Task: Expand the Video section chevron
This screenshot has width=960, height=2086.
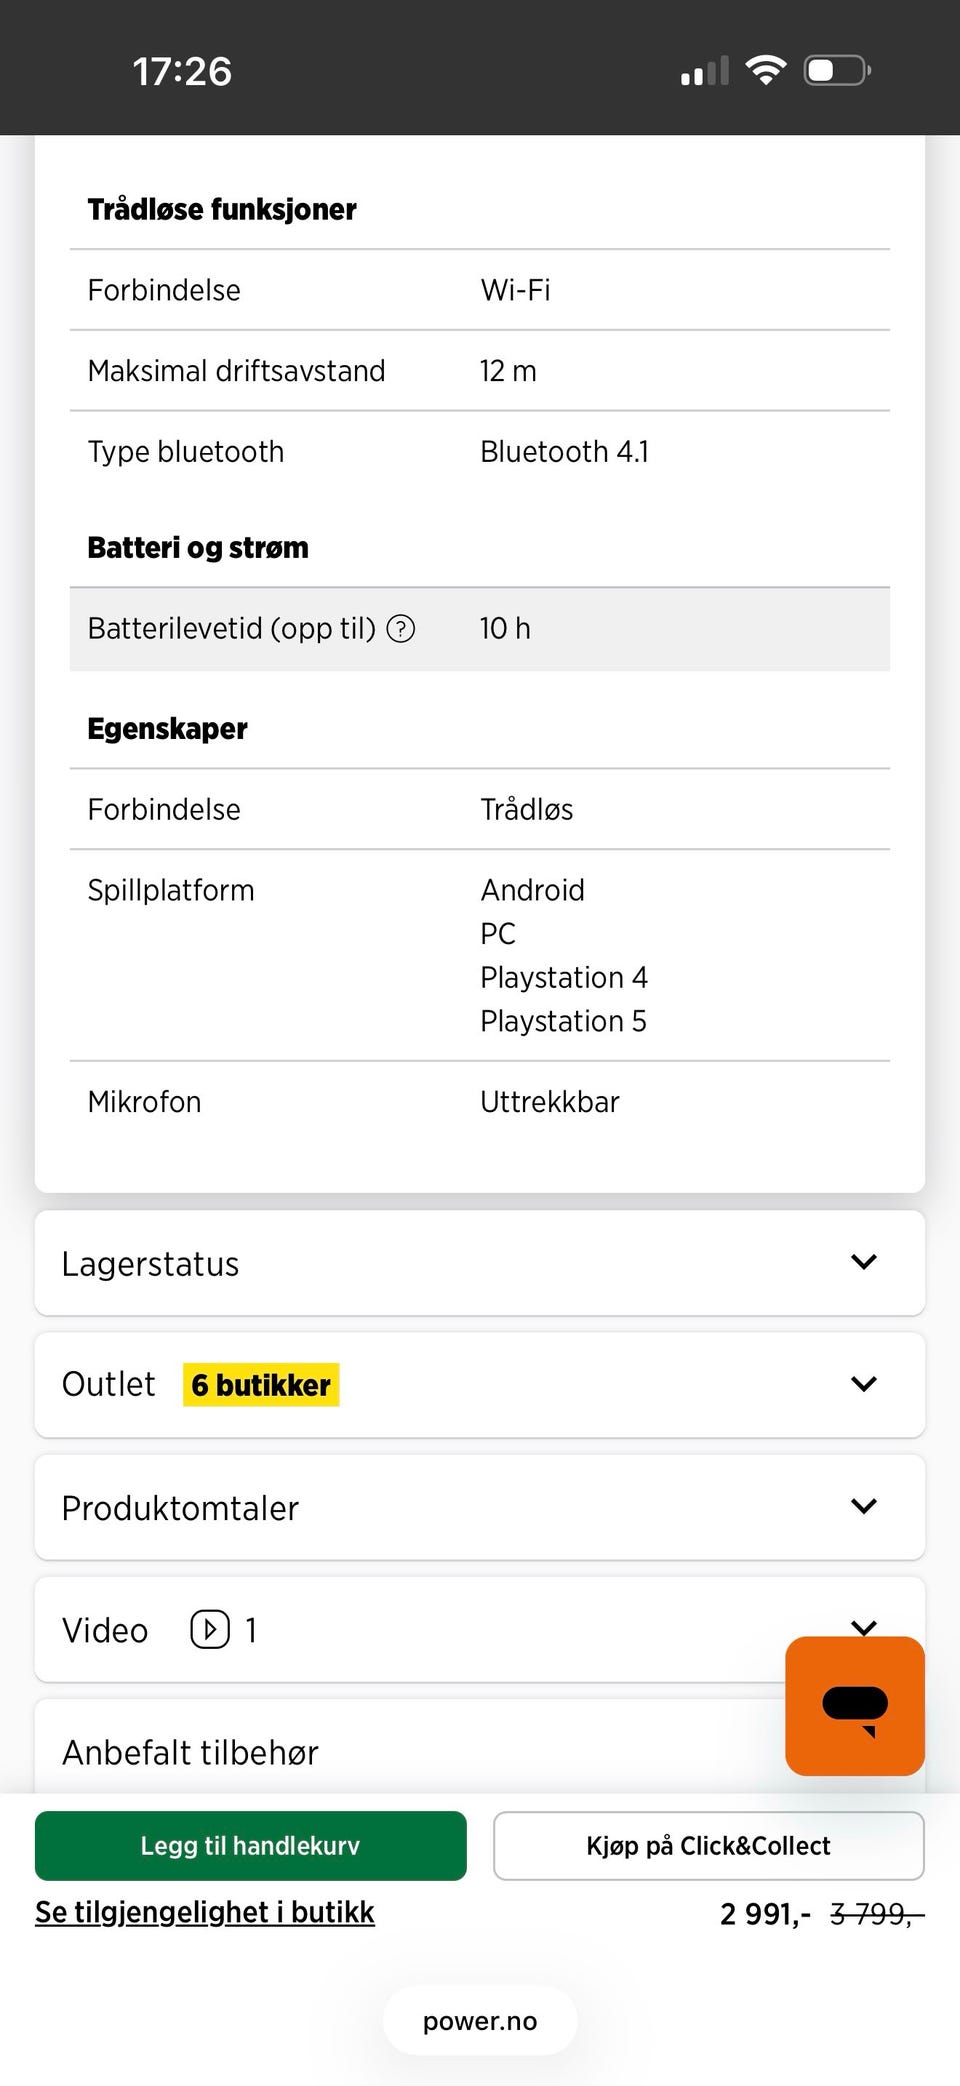Action: [863, 1625]
